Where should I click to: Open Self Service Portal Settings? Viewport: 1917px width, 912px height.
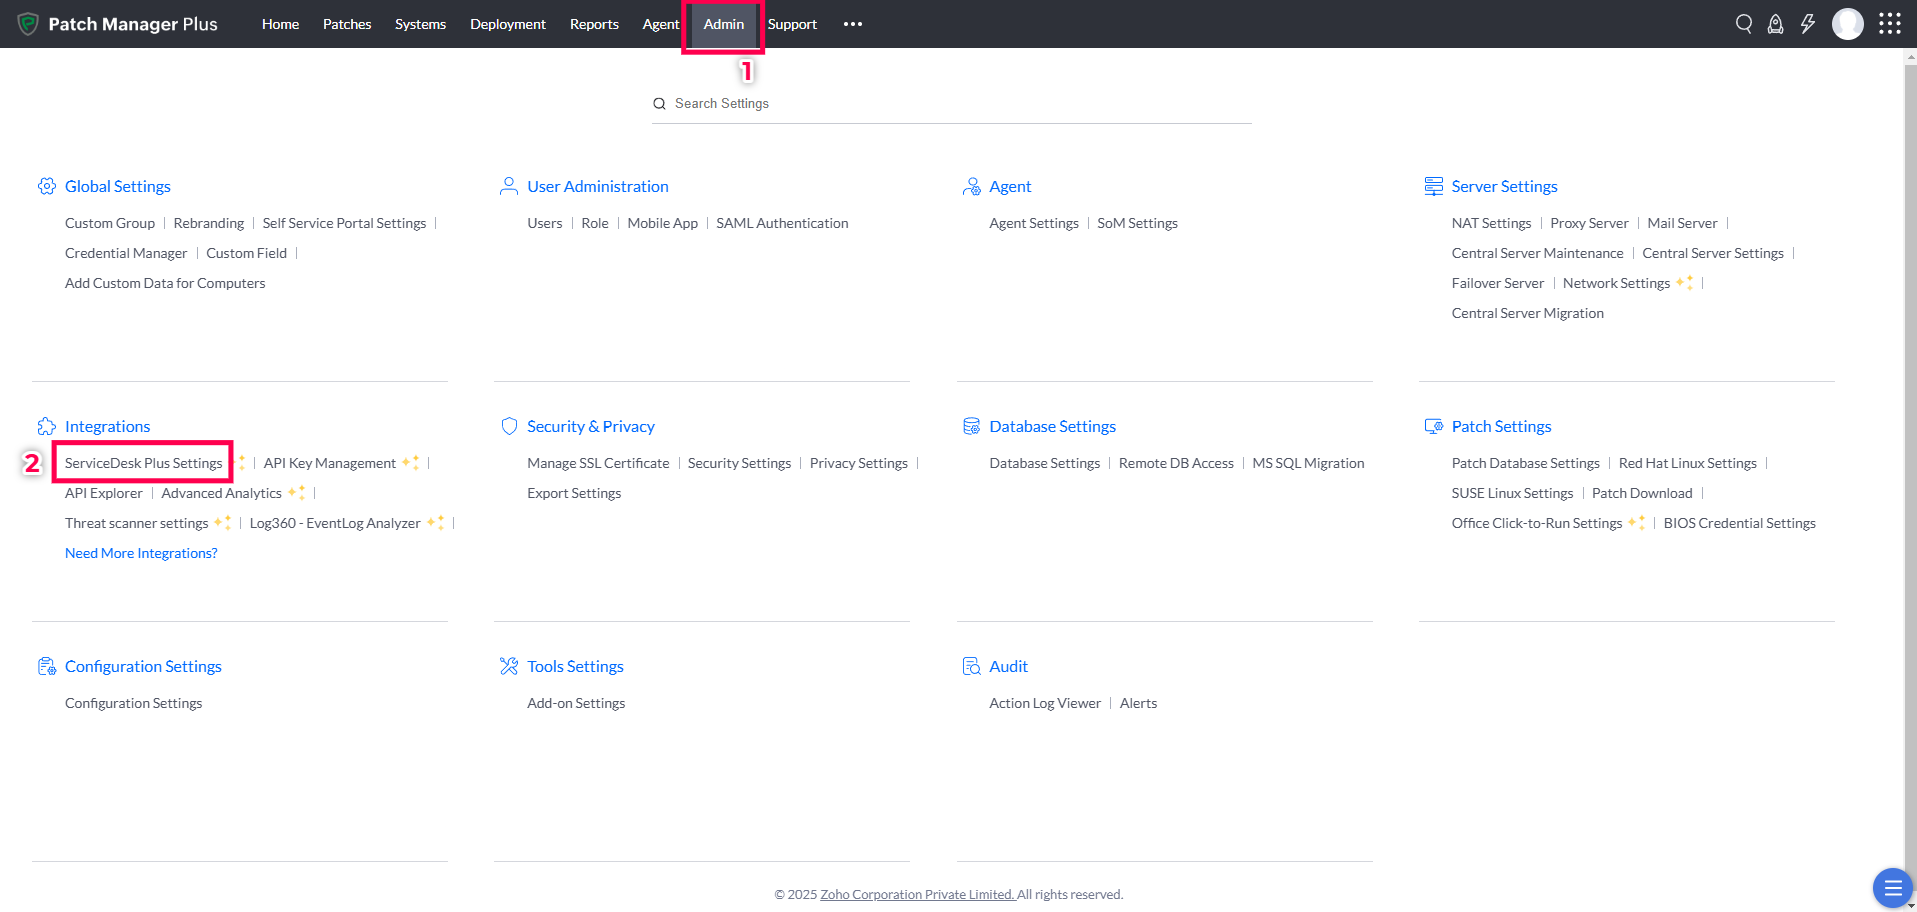point(344,223)
